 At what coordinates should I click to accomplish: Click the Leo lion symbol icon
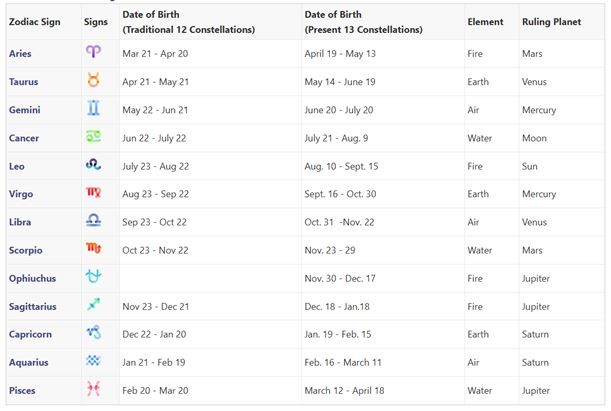(93, 165)
